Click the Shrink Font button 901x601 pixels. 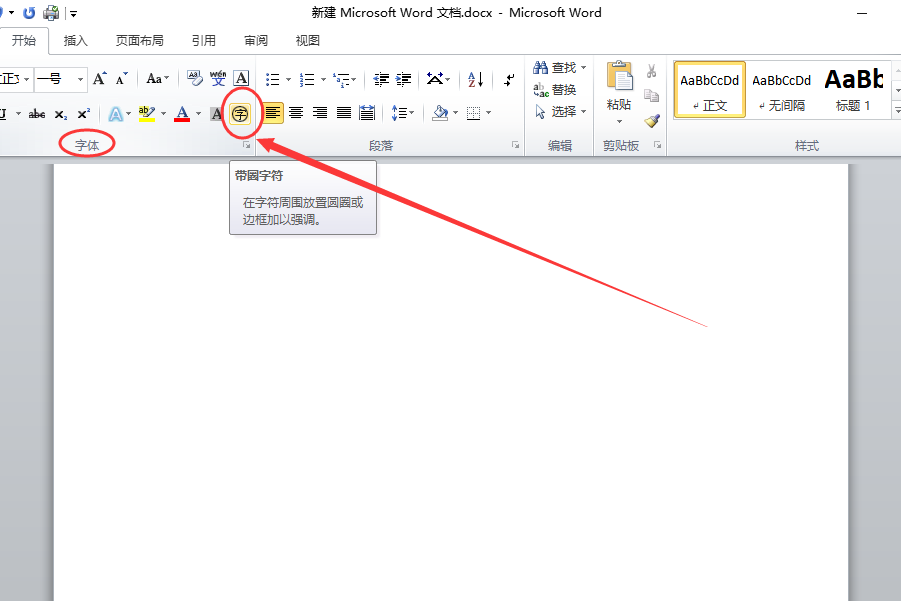[121, 79]
